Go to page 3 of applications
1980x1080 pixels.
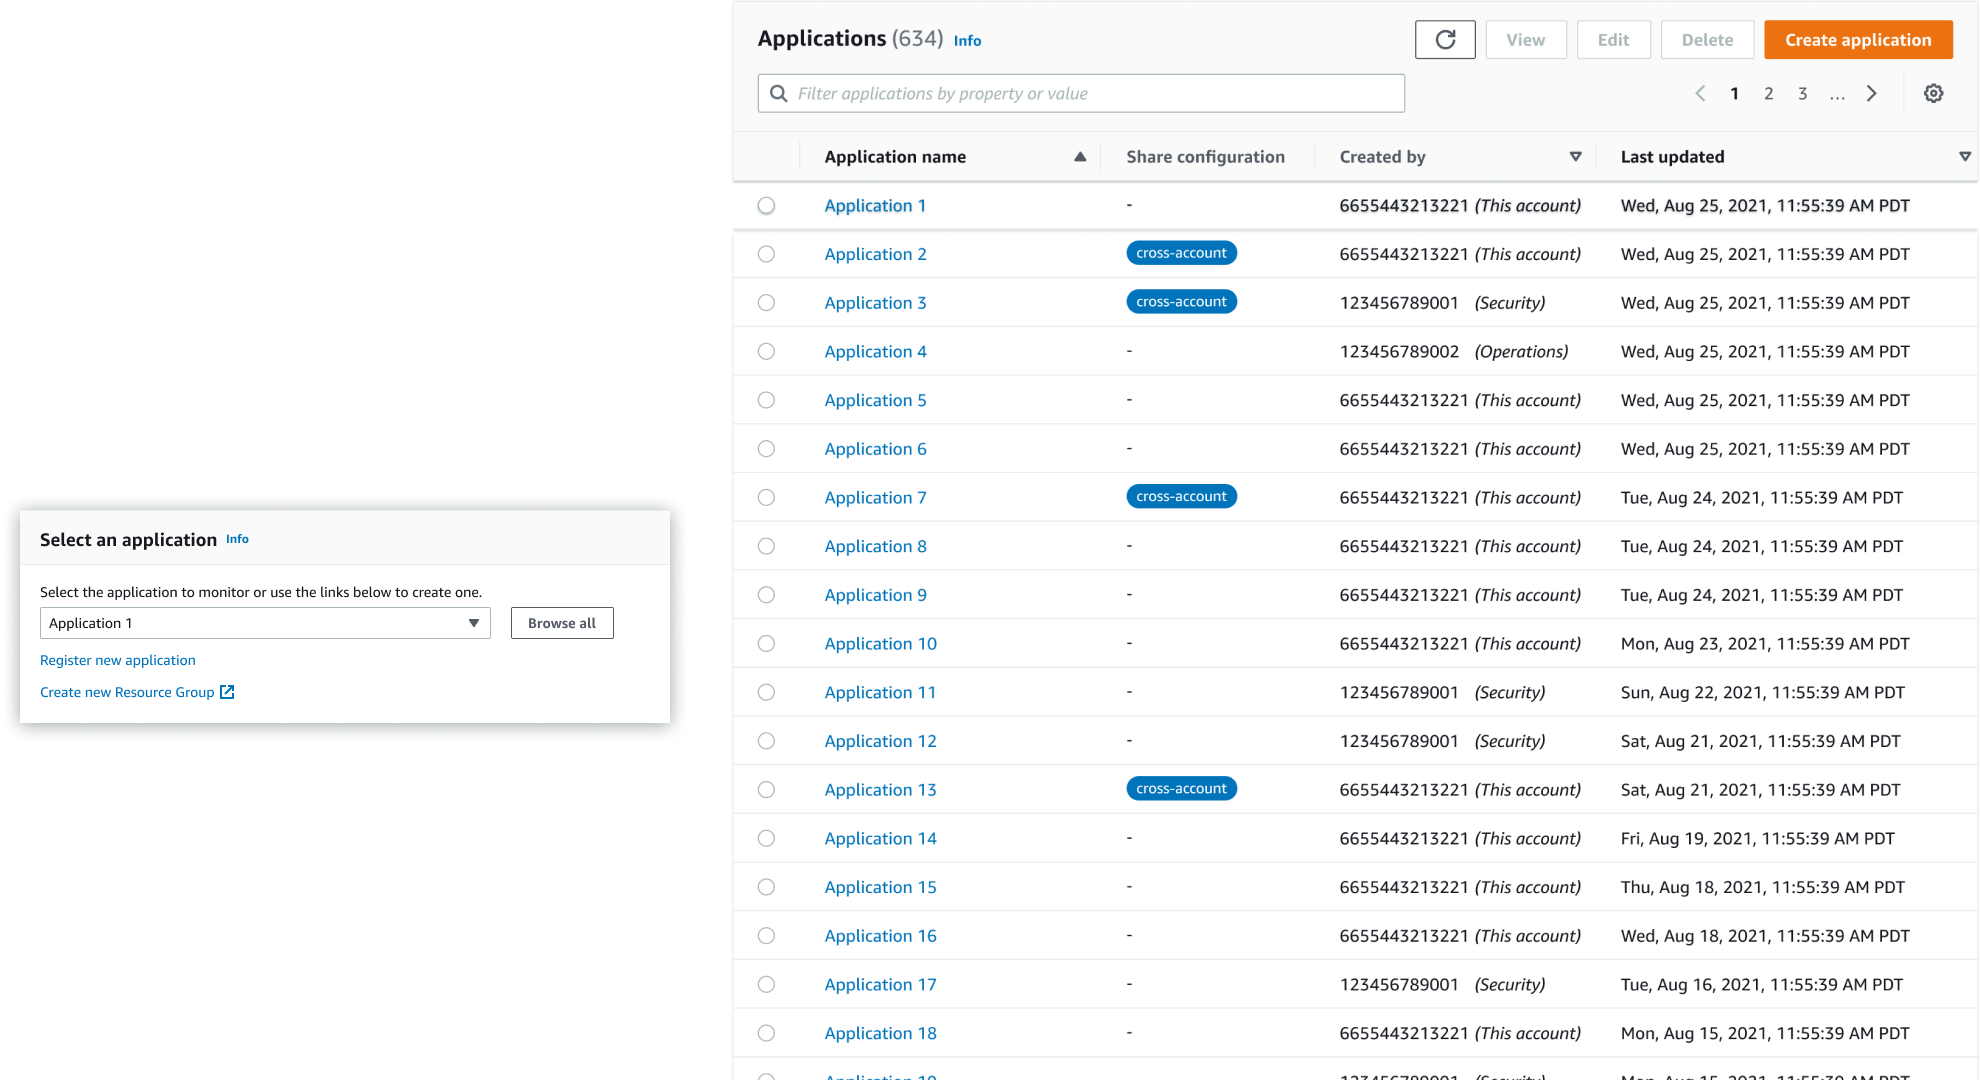coord(1802,93)
